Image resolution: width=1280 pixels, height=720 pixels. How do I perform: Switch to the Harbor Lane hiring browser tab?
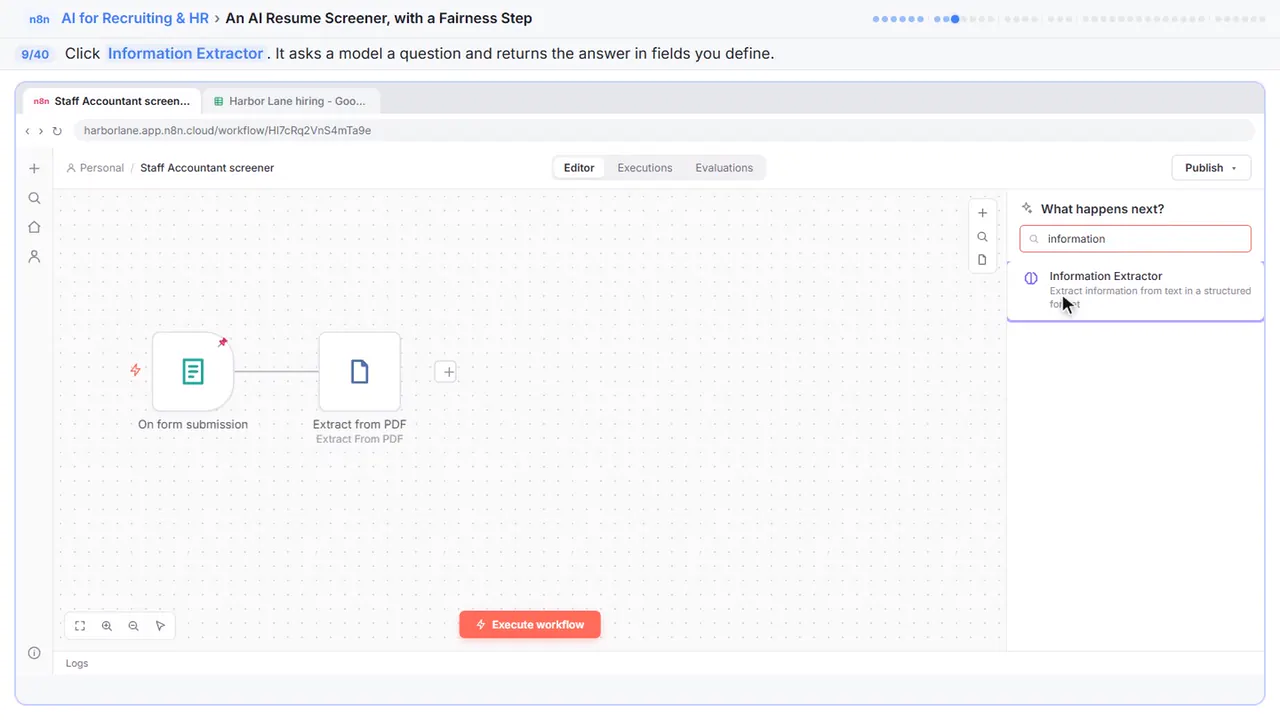tap(290, 101)
